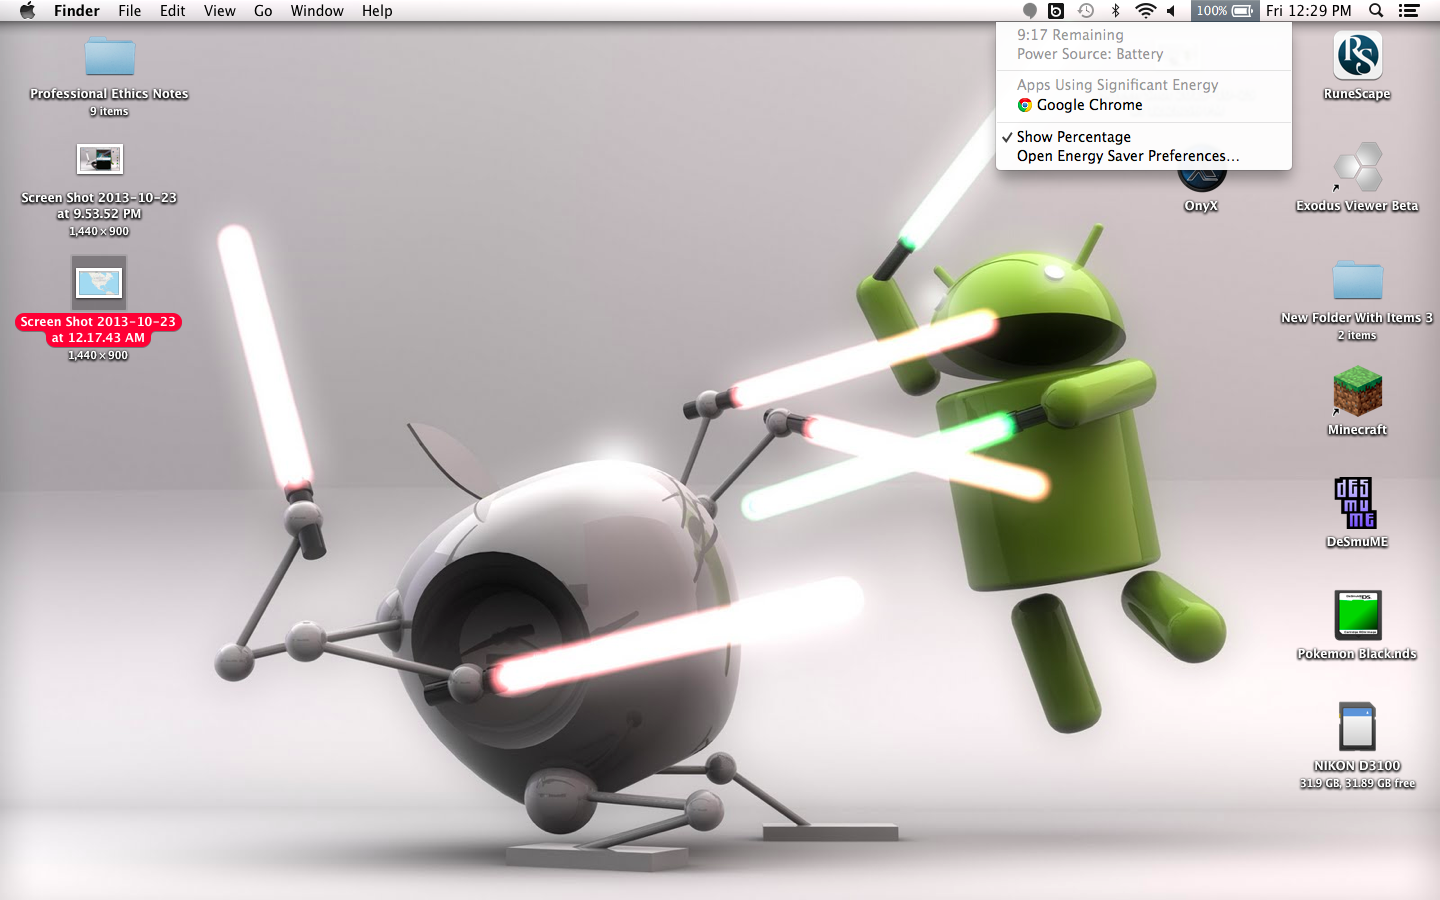Open the Window menu
1440x900 pixels.
tap(317, 11)
